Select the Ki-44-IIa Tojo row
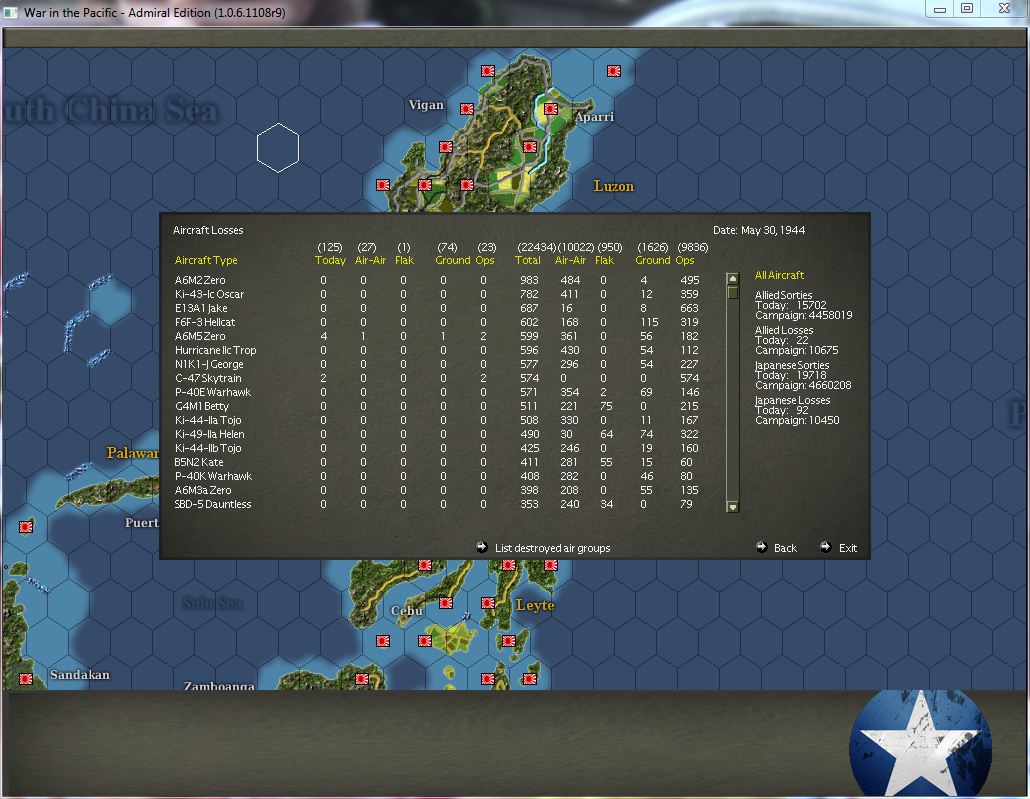The image size is (1030, 799). 437,420
